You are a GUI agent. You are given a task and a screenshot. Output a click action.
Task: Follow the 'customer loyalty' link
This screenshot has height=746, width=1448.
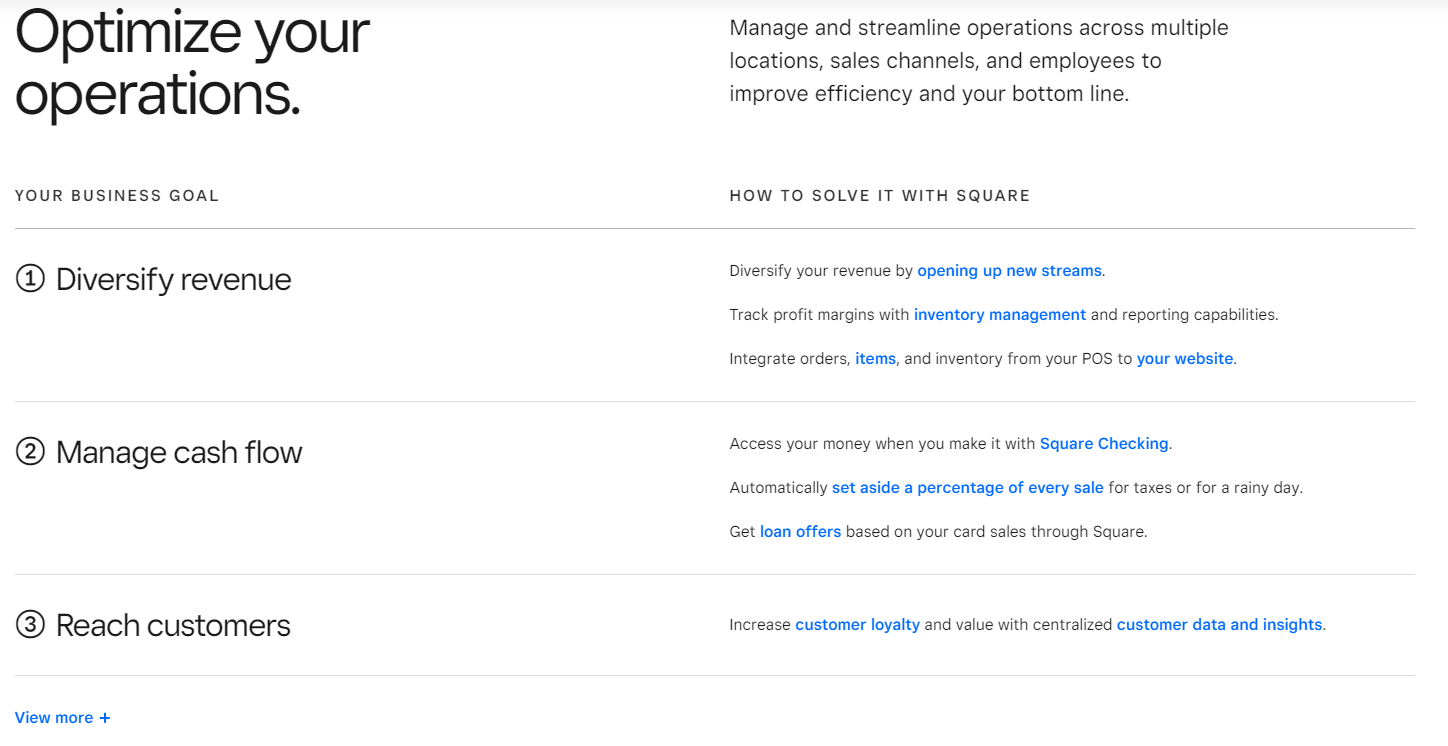857,625
